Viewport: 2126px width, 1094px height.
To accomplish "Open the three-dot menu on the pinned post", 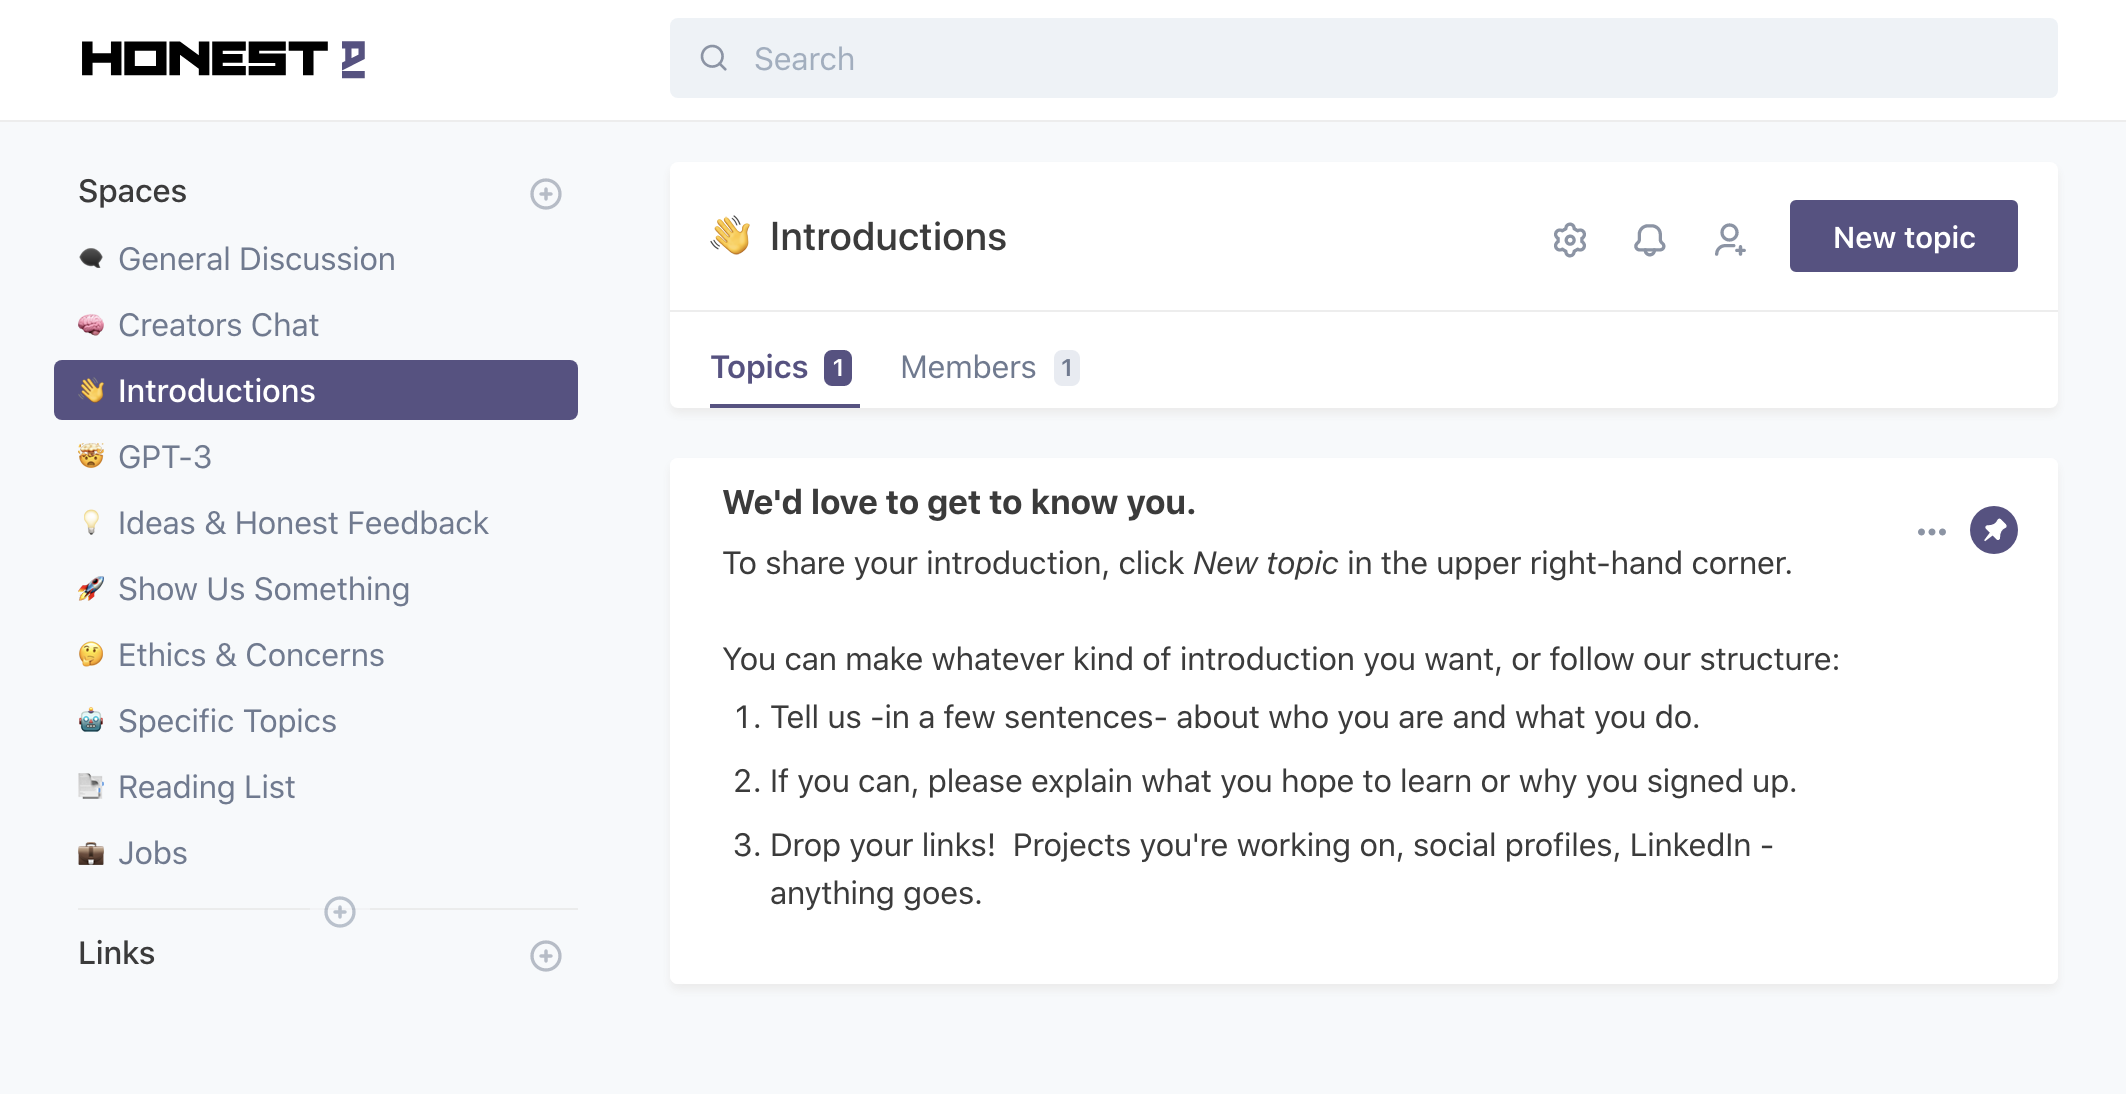I will click(1932, 531).
